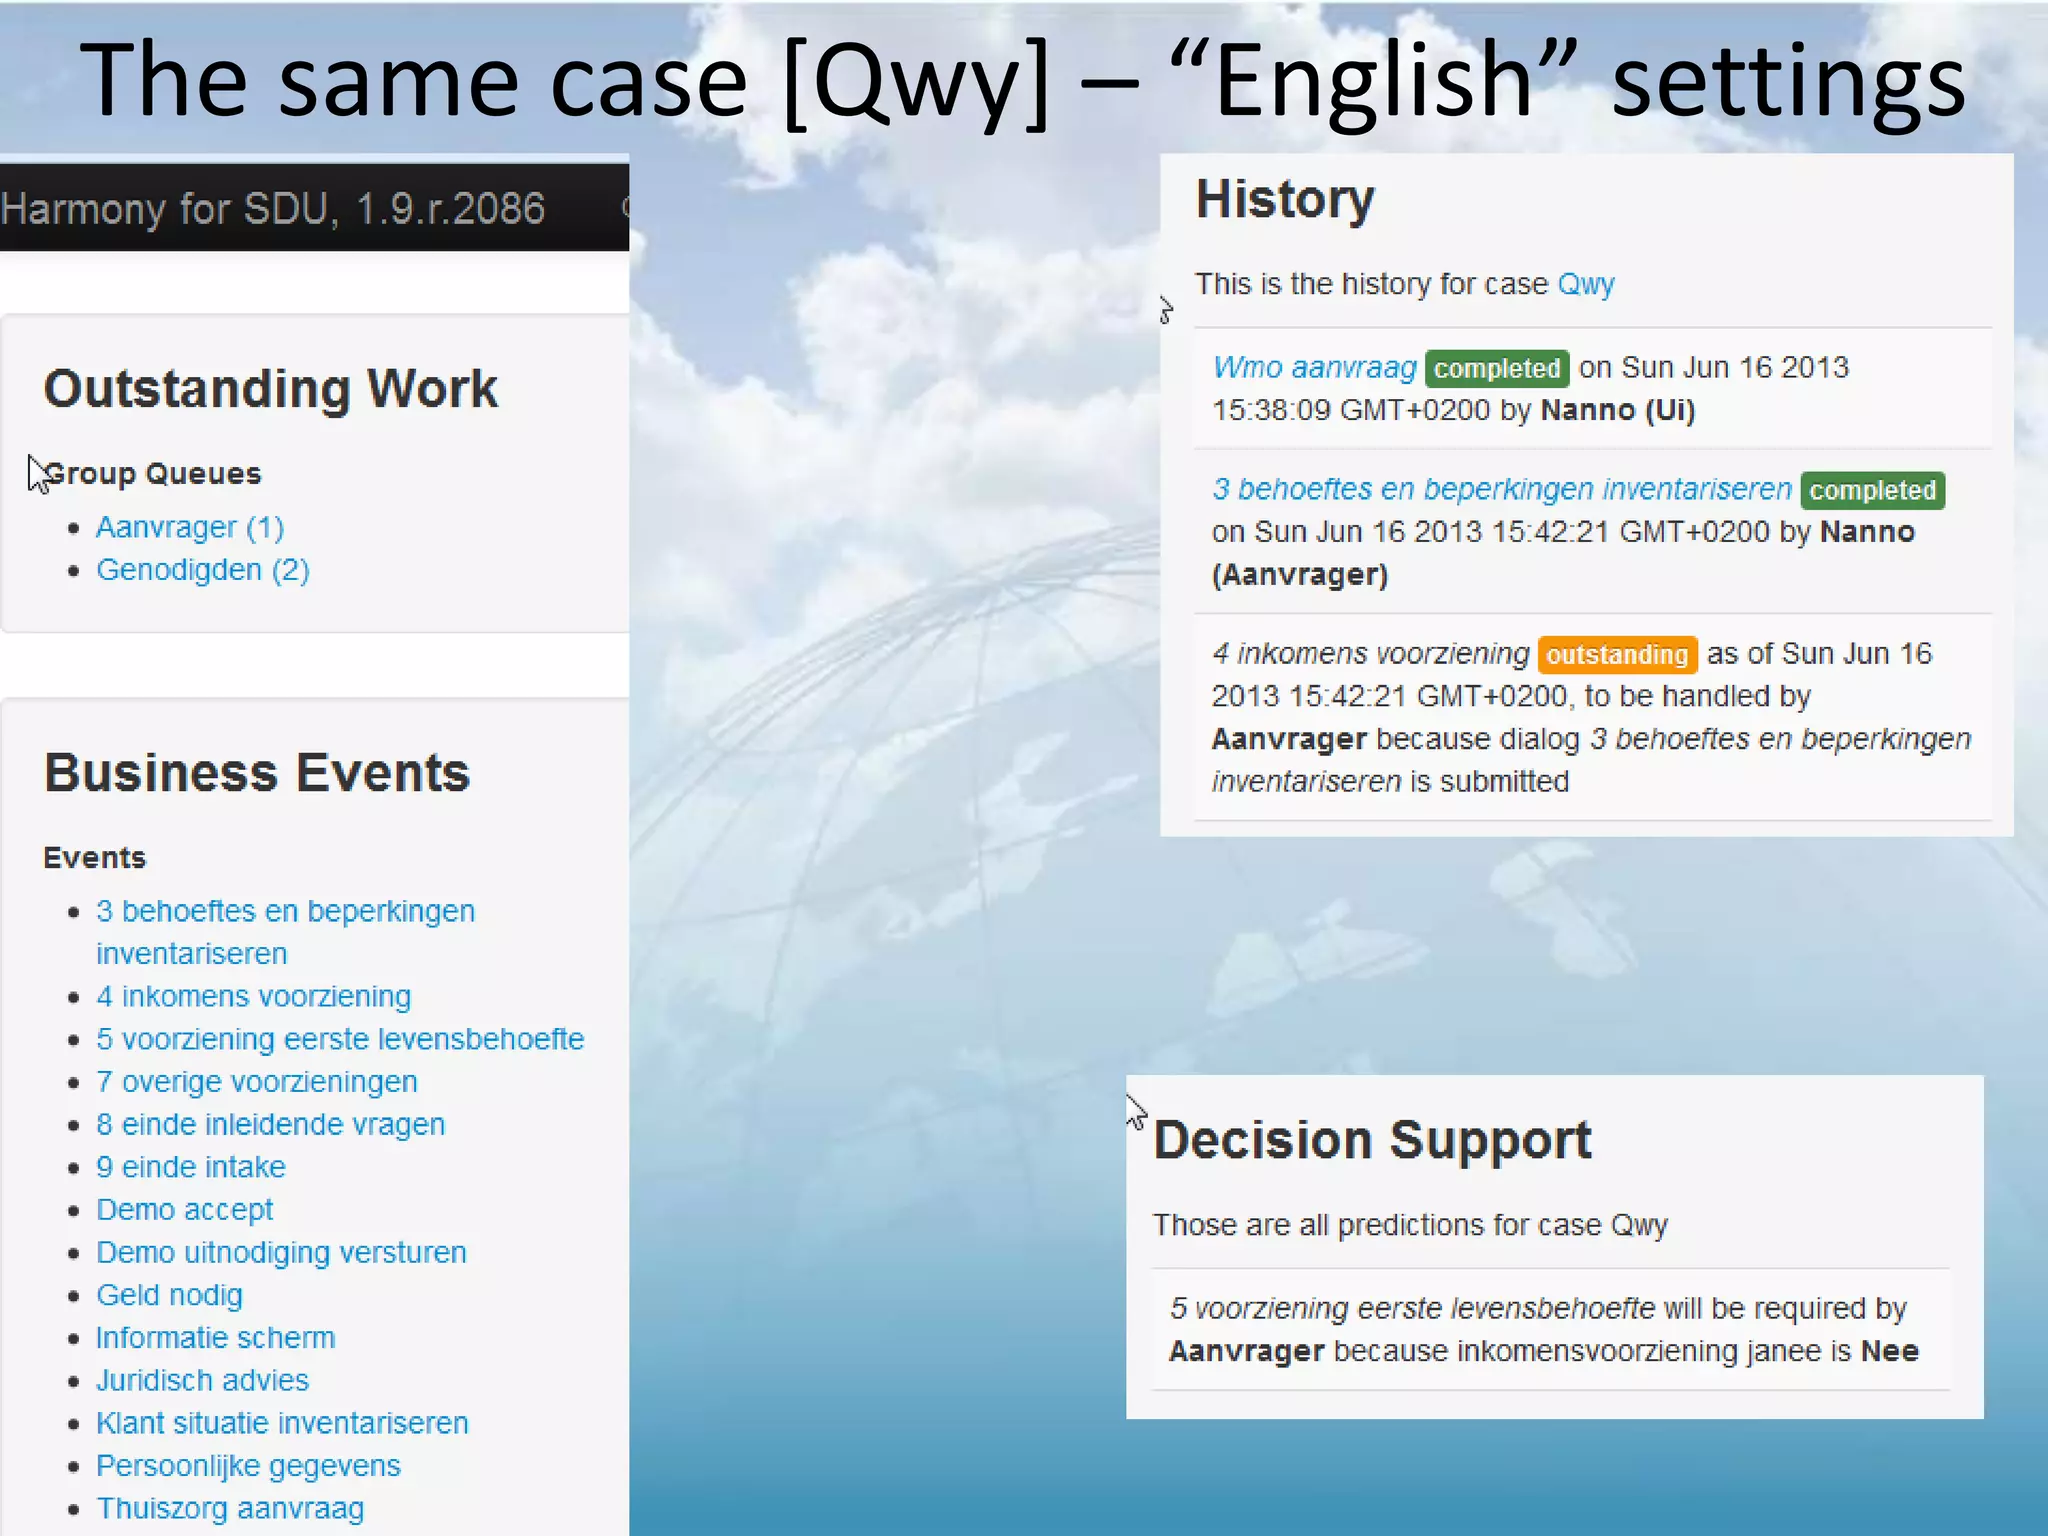Click the Decision Support heading
Image resolution: width=2048 pixels, height=1536 pixels.
click(1372, 1140)
